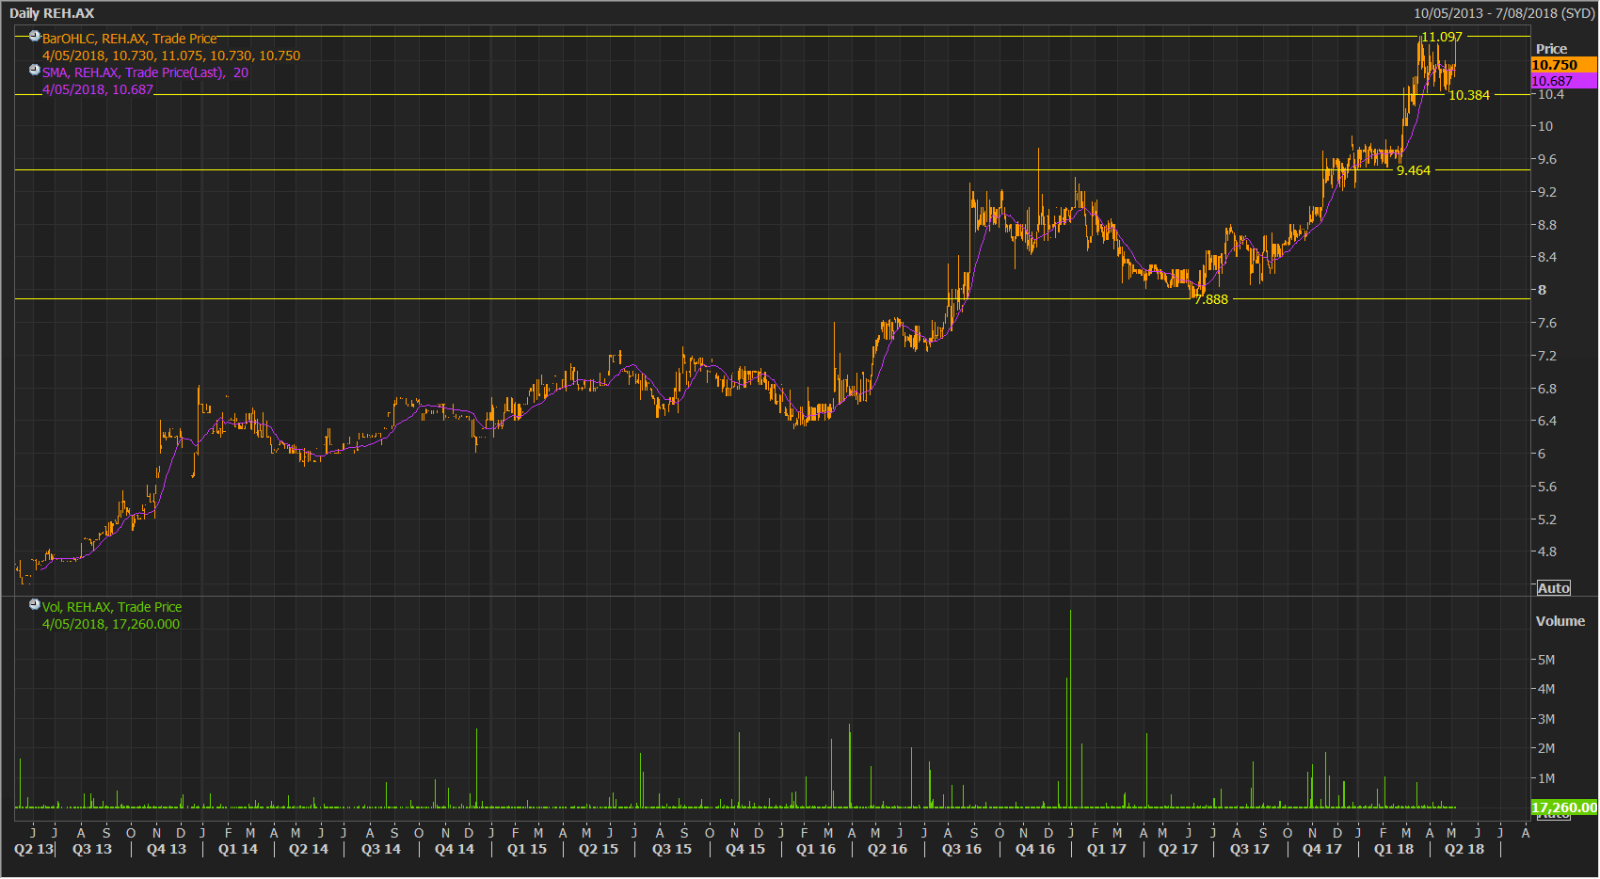Click the Q1 17 quarter label
1600x879 pixels.
click(x=1106, y=849)
